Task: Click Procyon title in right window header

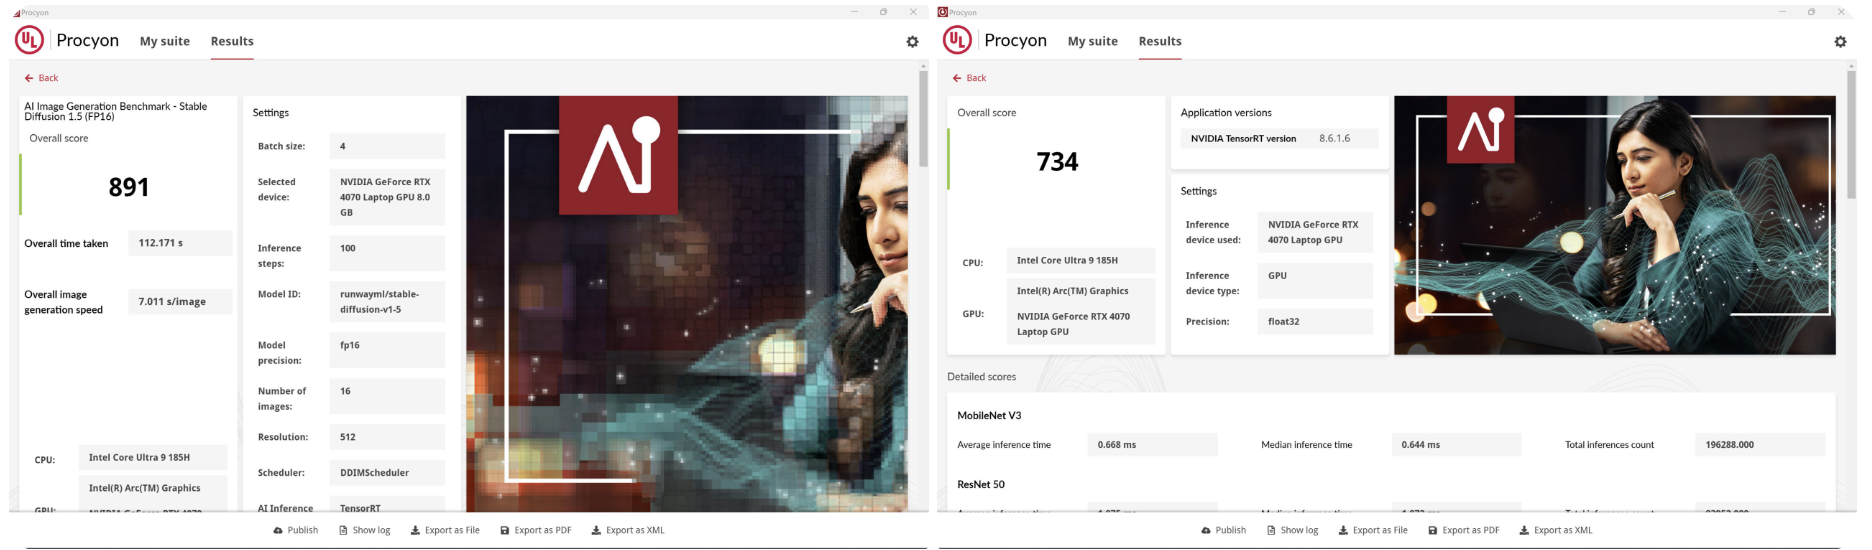Action: coord(1016,40)
